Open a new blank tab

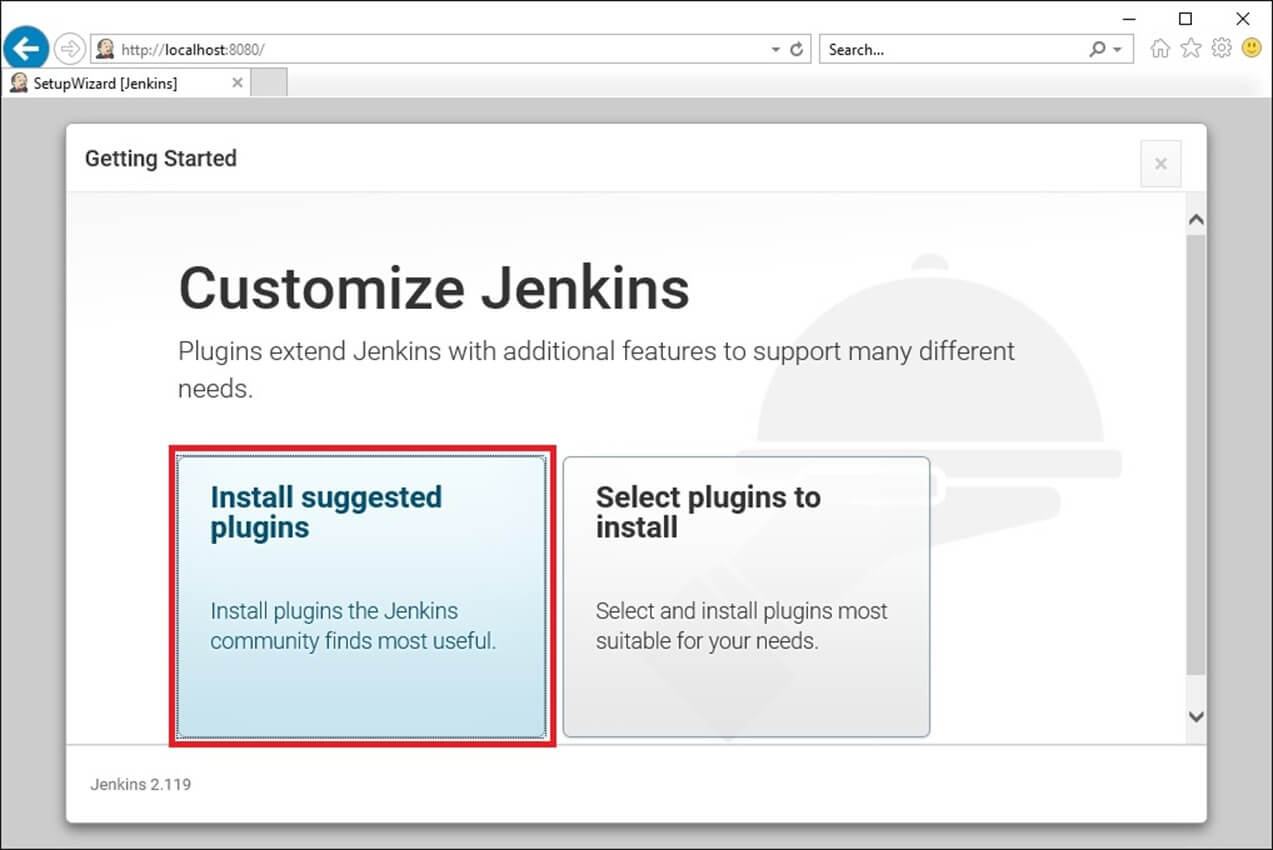(268, 83)
